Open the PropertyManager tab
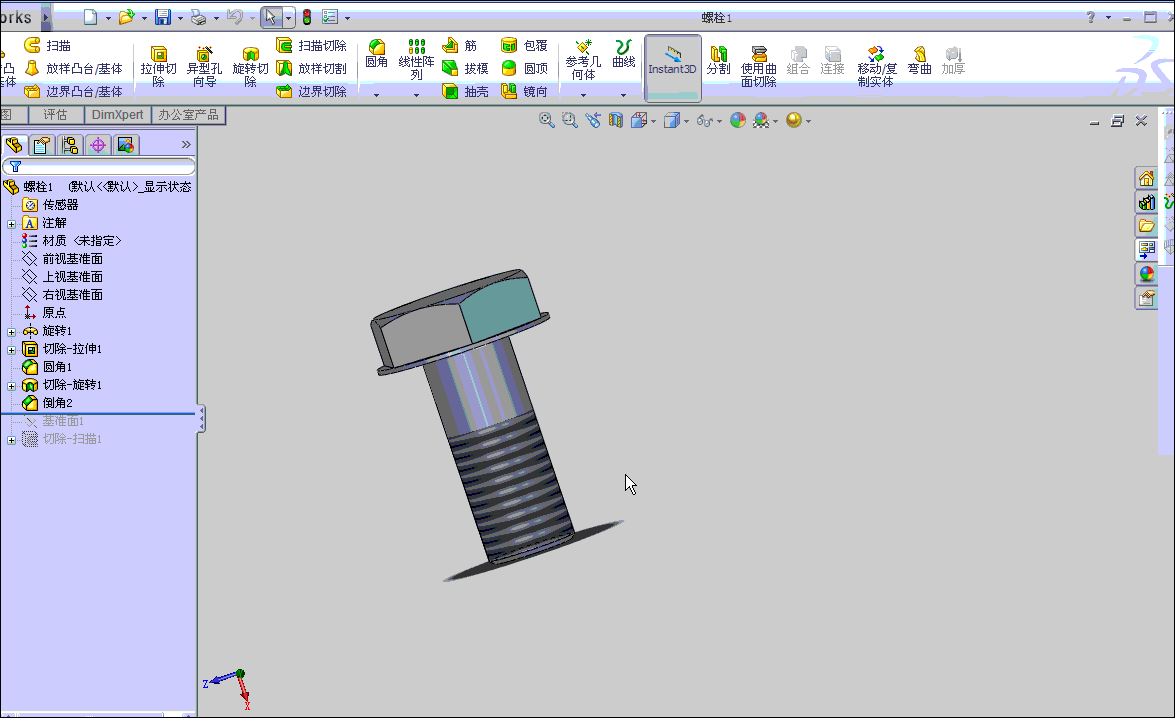The width and height of the screenshot is (1175, 718). (x=42, y=145)
